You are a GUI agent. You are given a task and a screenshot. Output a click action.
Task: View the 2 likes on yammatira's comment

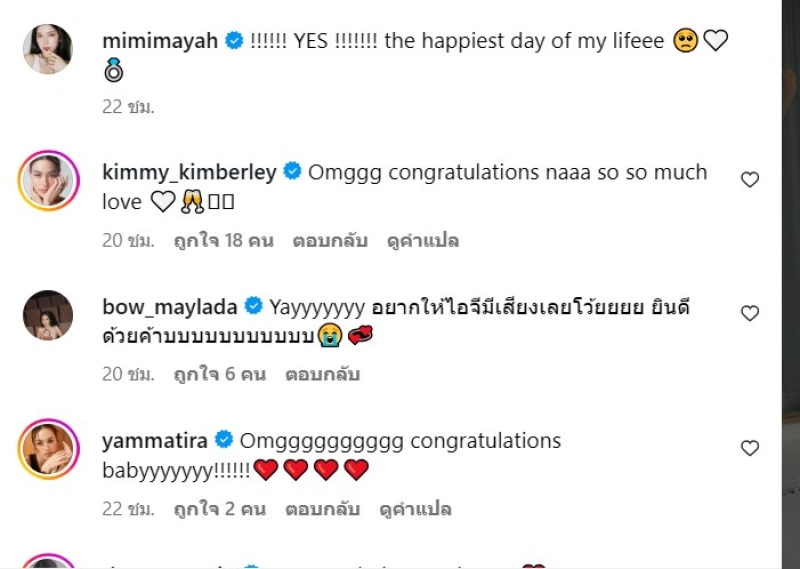click(219, 509)
